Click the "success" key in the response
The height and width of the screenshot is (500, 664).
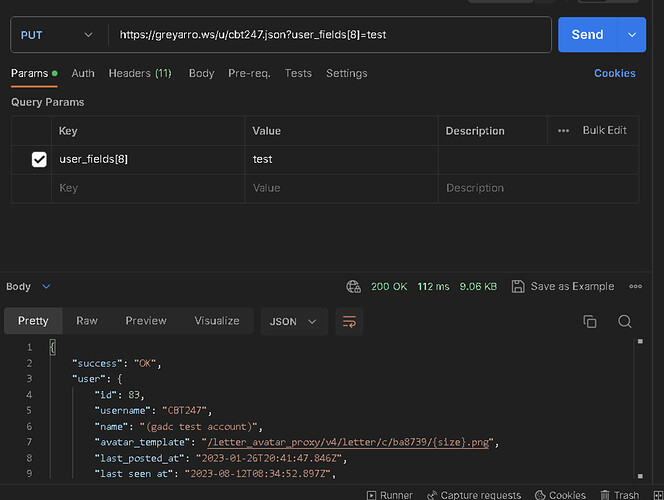[x=97, y=364]
